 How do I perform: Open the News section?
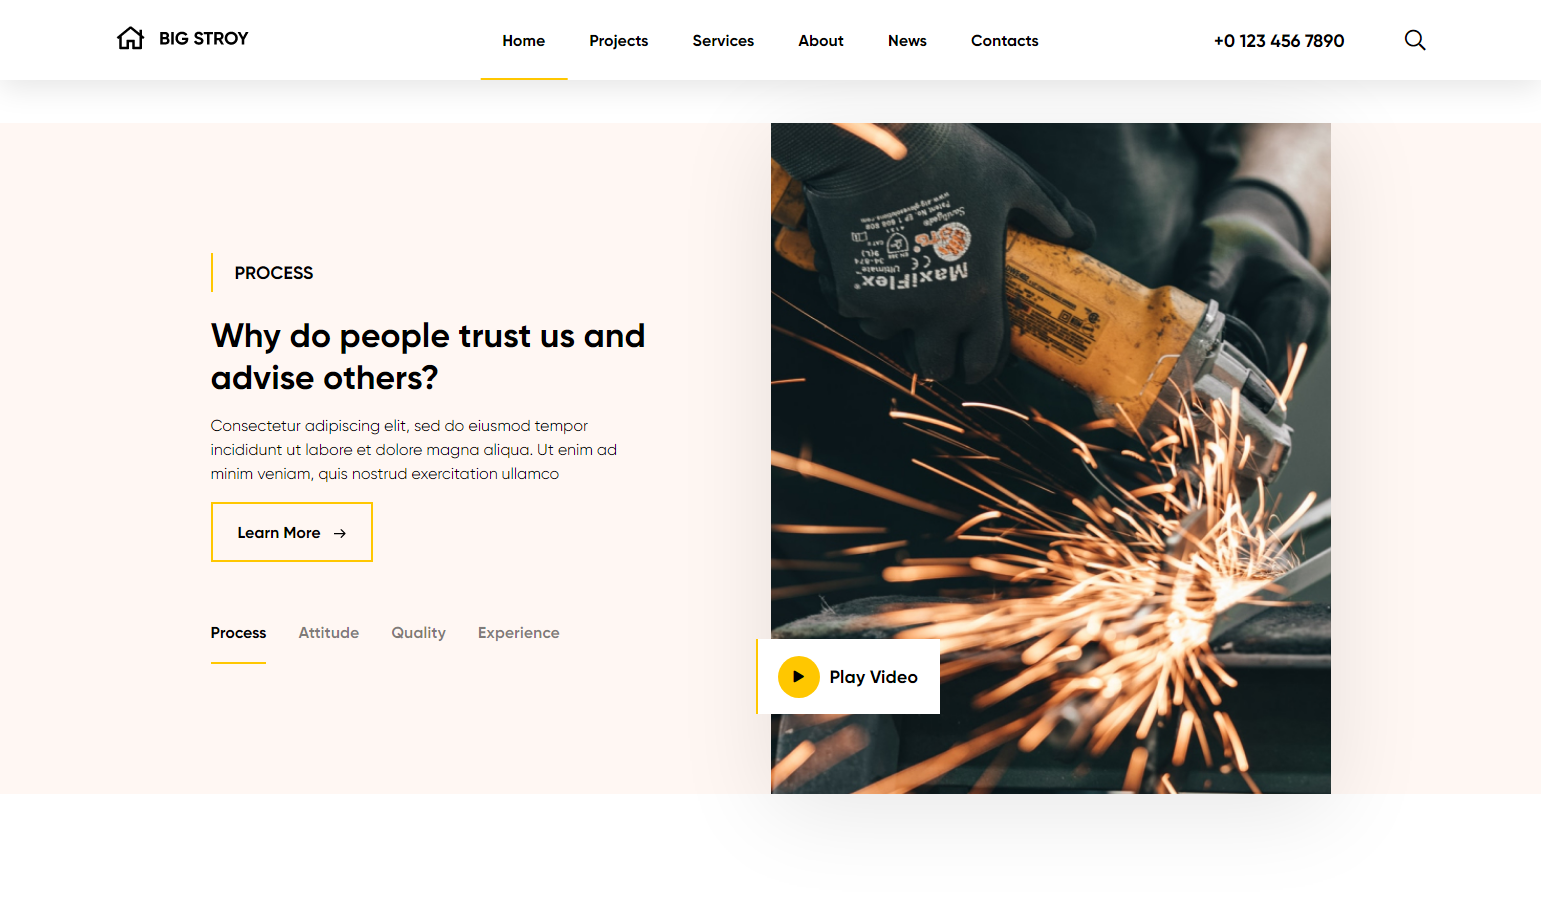pyautogui.click(x=907, y=41)
